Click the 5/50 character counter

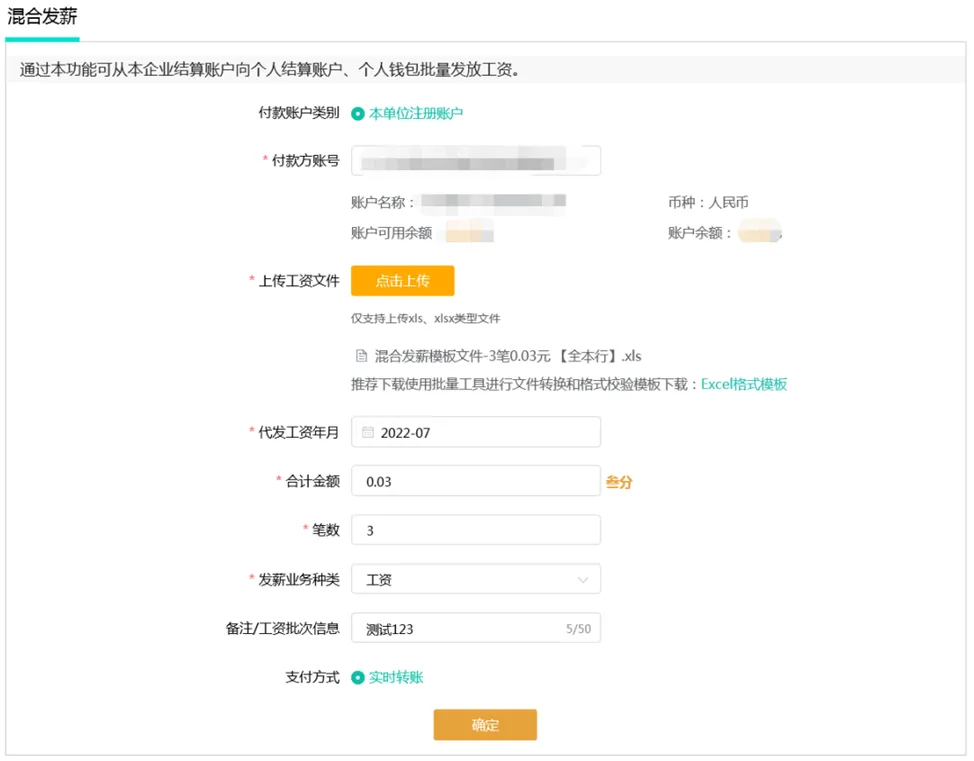[x=578, y=629]
